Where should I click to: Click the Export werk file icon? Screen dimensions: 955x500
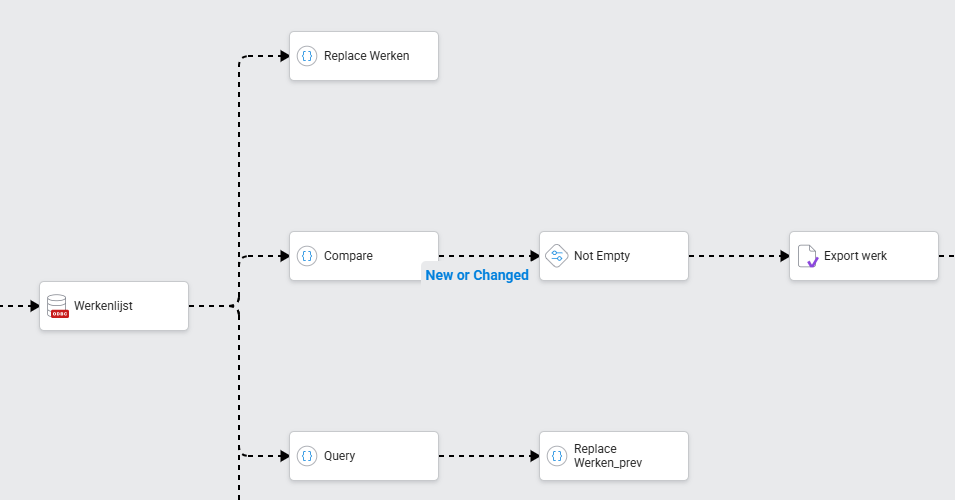[x=807, y=256]
